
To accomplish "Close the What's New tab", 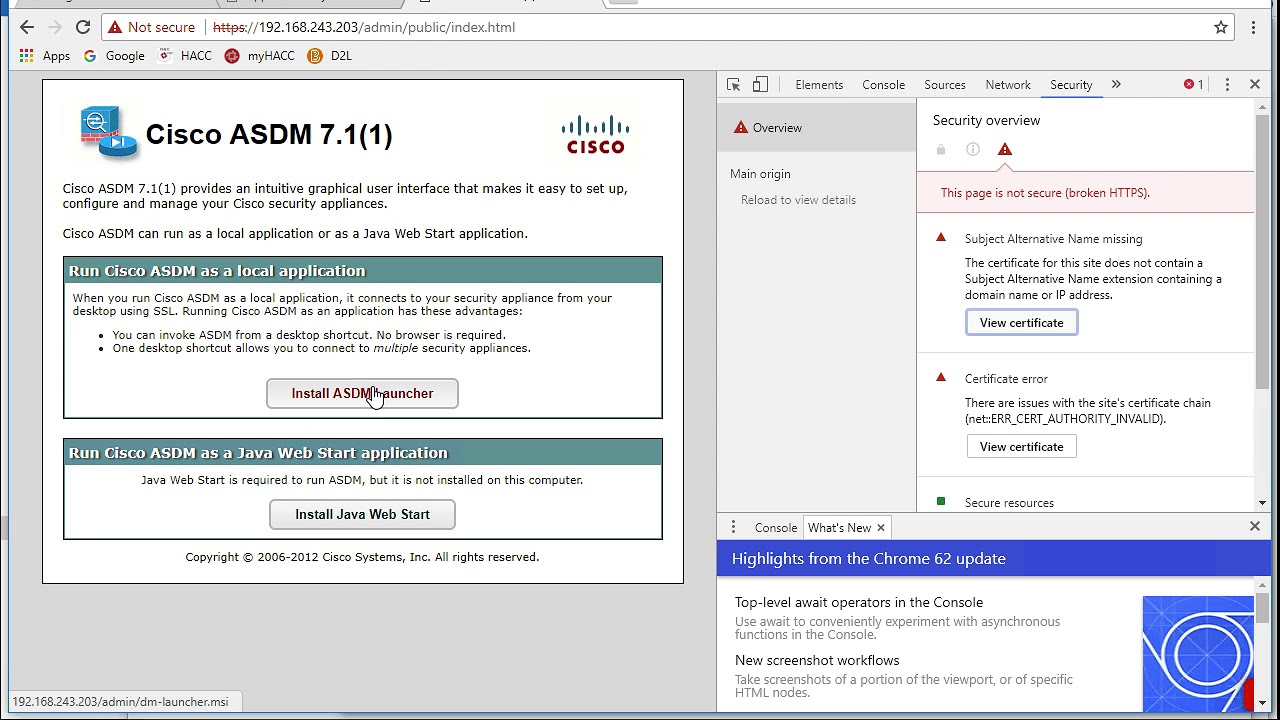I will (x=881, y=528).
